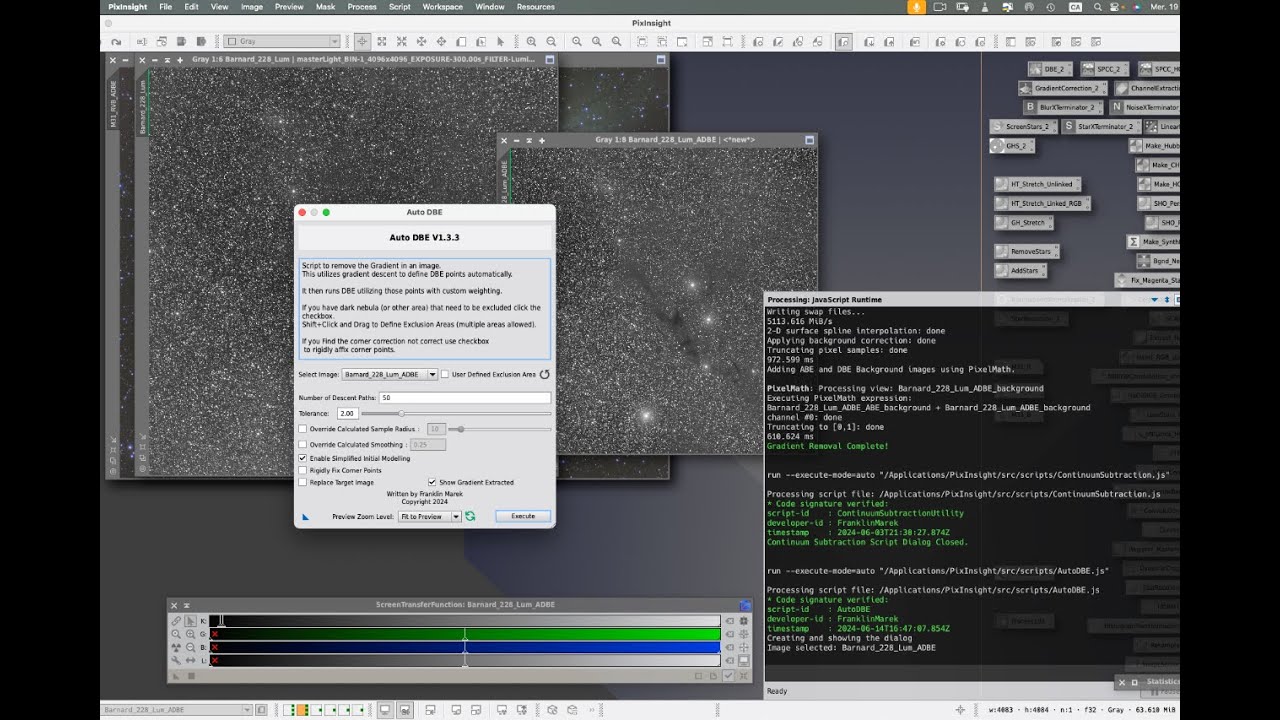
Task: Open the Select Image dropdown
Action: pyautogui.click(x=390, y=375)
